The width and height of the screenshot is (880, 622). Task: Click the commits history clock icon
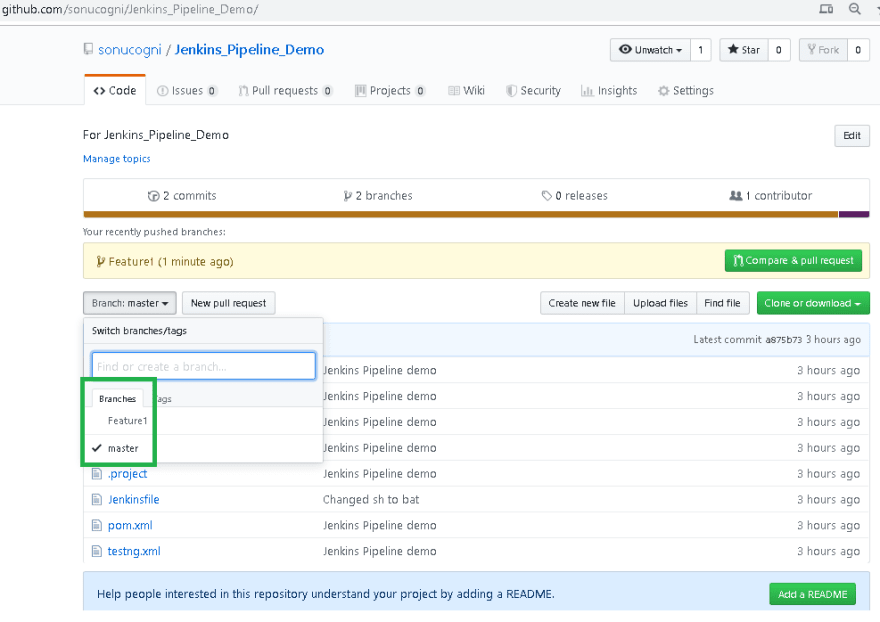point(153,196)
